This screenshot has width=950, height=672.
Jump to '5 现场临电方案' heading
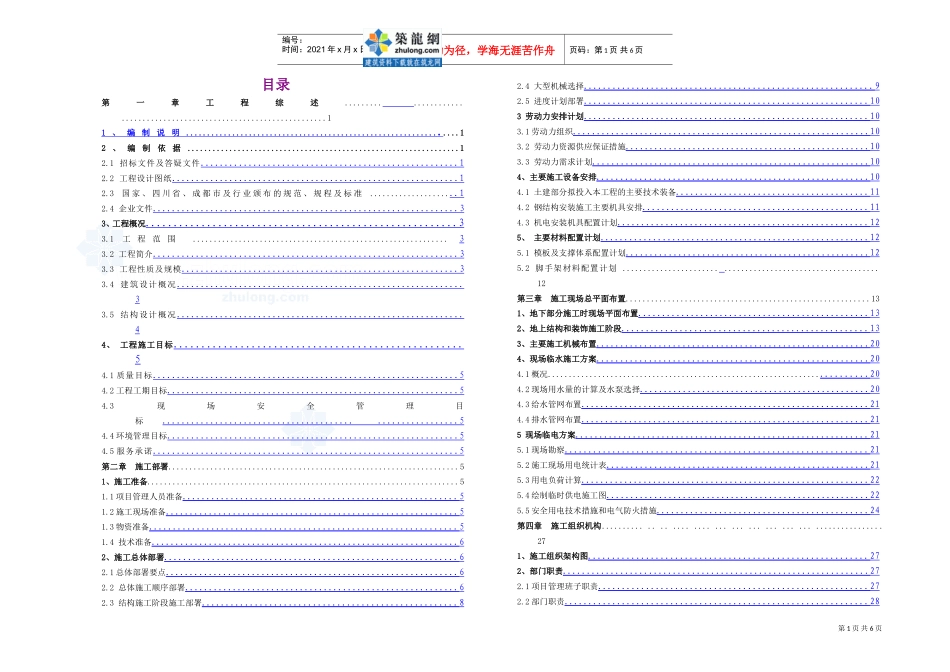click(698, 434)
